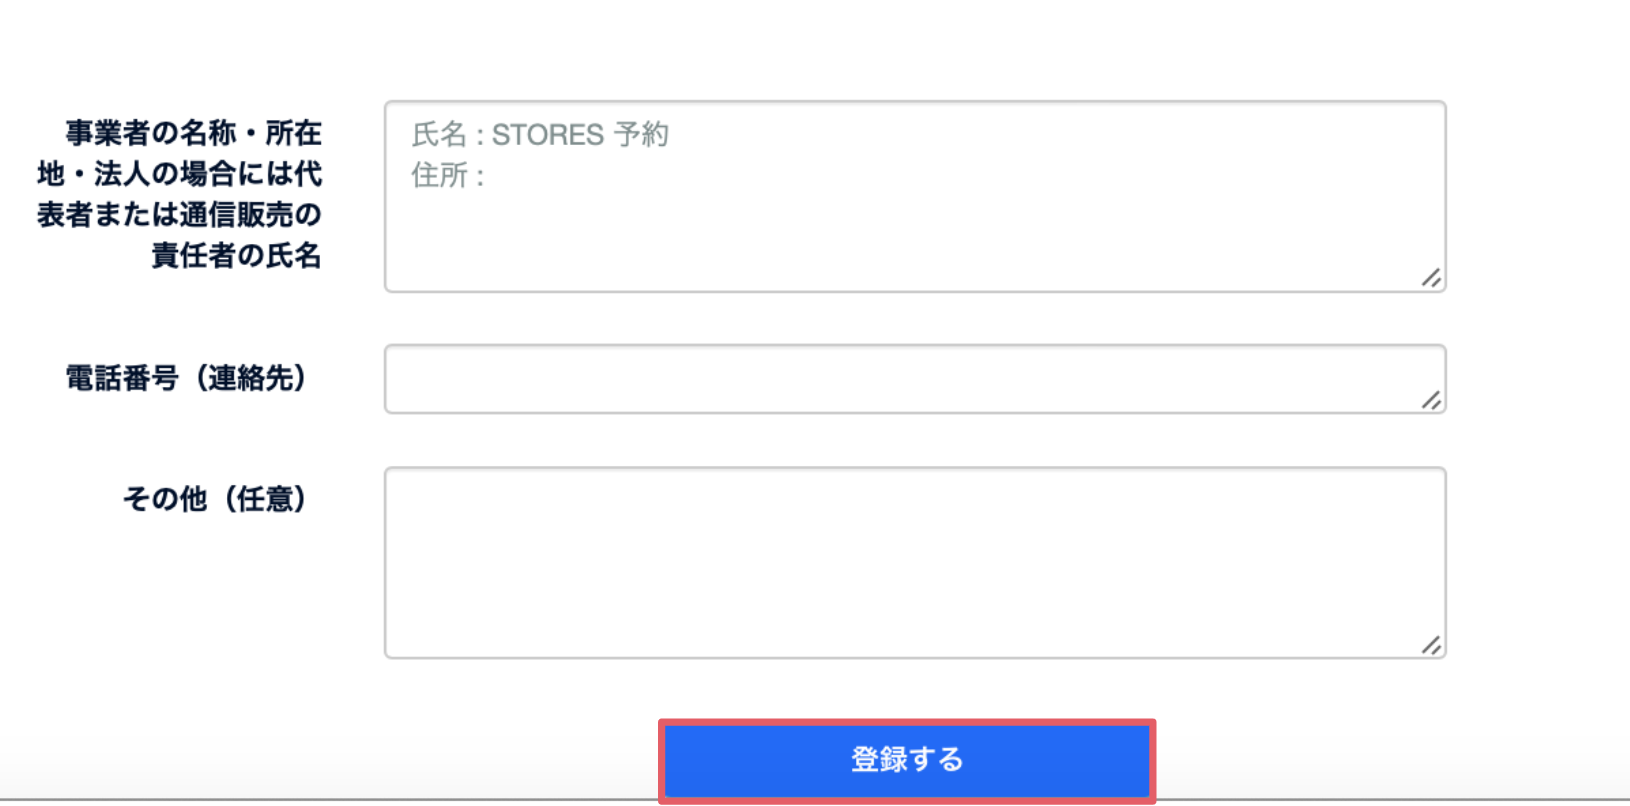Click the 氏名 : STORES 予約 placeholder text

[539, 135]
